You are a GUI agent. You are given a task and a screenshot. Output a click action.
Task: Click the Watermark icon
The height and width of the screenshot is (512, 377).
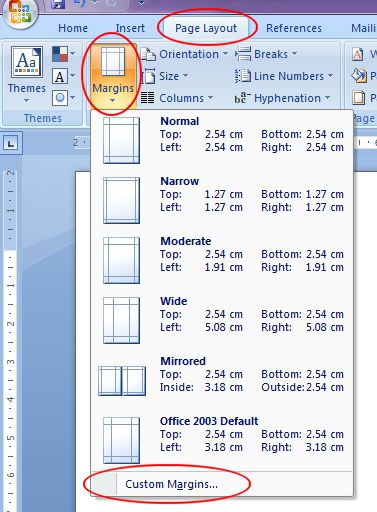(x=358, y=54)
